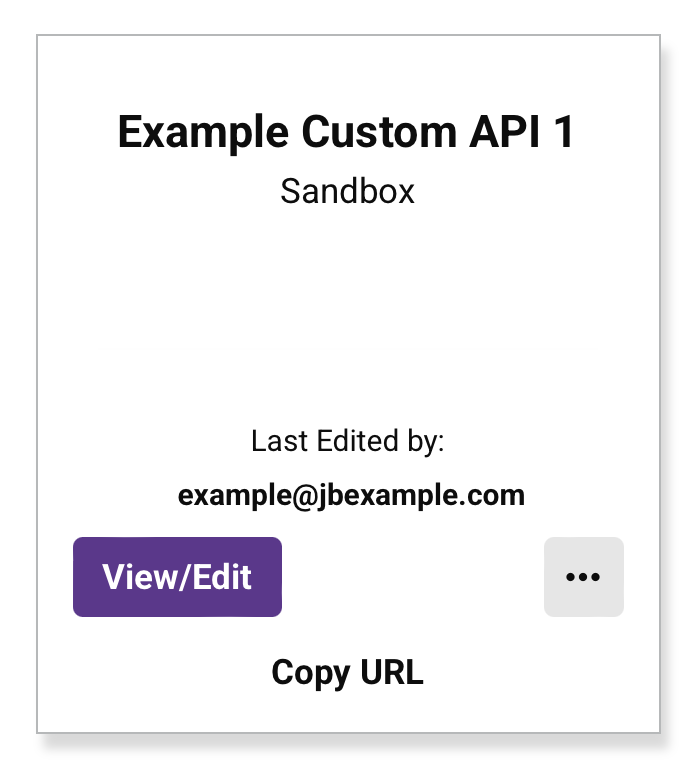Show more actions for Example Custom API 1

[x=583, y=577]
